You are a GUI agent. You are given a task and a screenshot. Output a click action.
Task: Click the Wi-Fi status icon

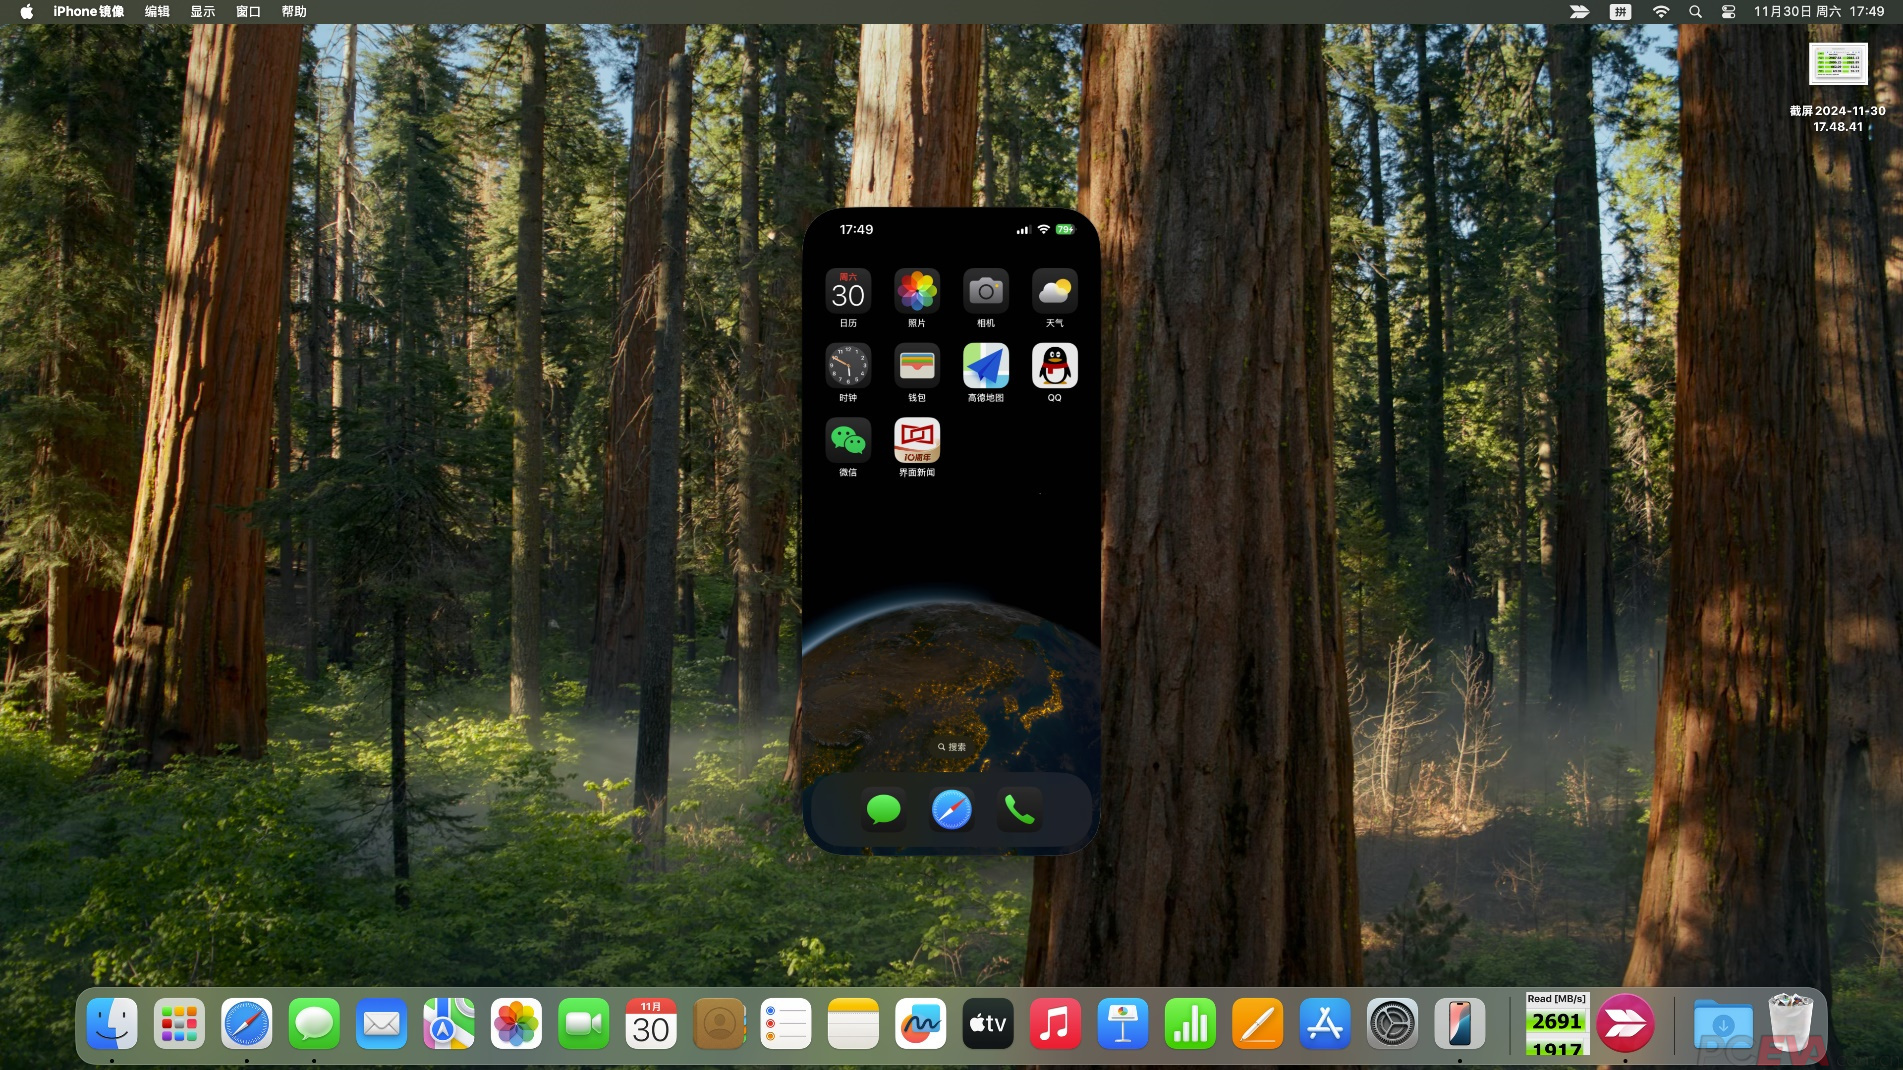tap(1660, 12)
